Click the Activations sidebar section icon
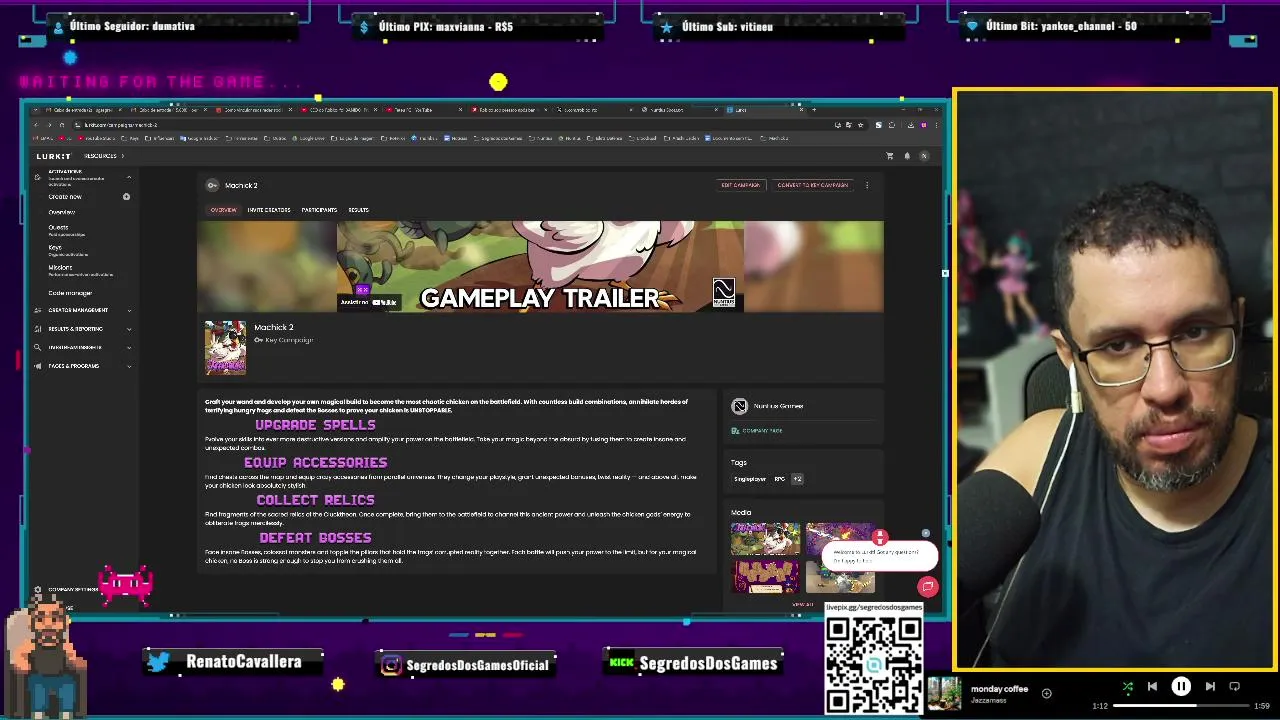The height and width of the screenshot is (720, 1280). coord(37,177)
